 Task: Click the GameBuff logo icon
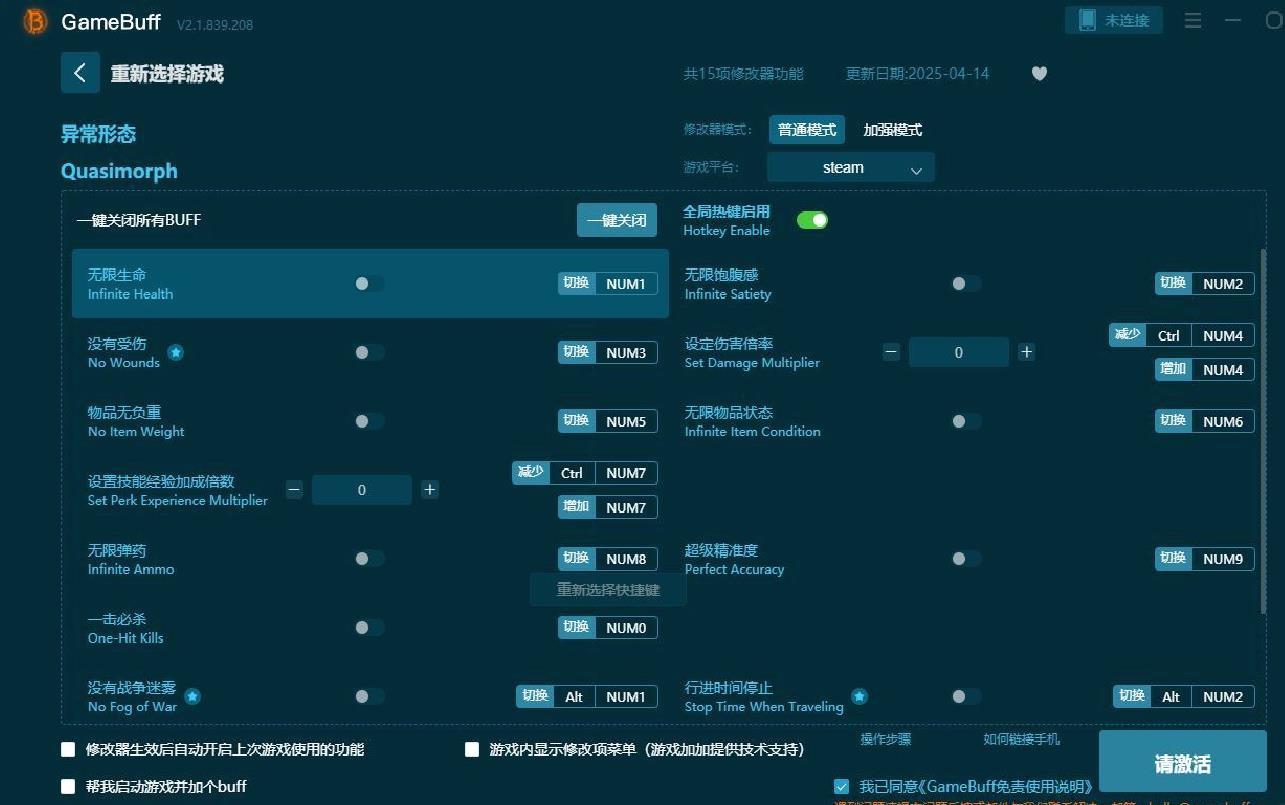coord(35,22)
